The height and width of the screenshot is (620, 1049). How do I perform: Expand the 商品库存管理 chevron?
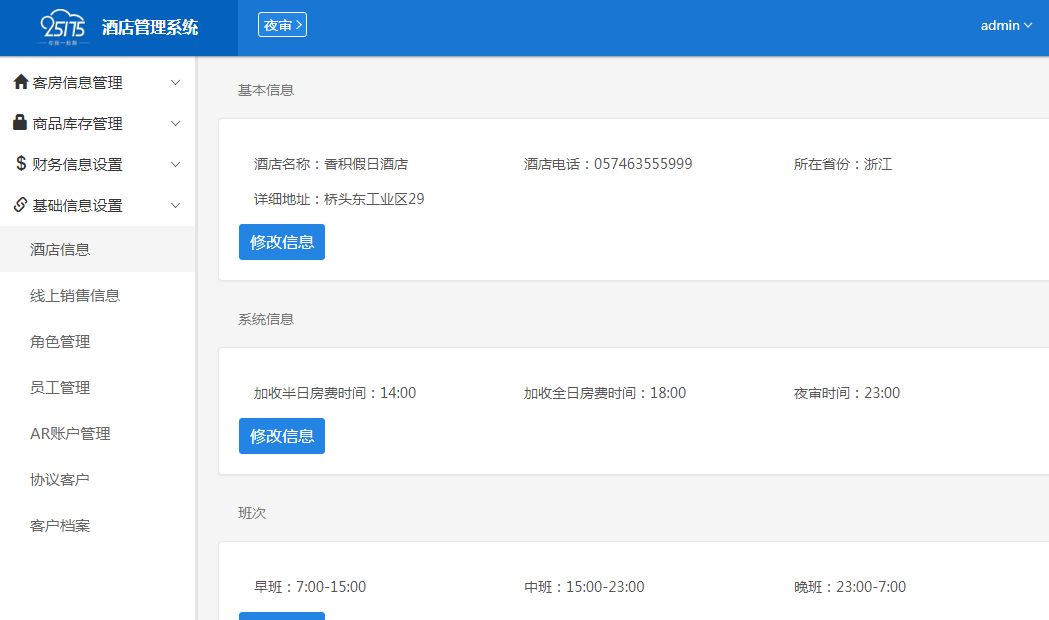click(x=175, y=124)
